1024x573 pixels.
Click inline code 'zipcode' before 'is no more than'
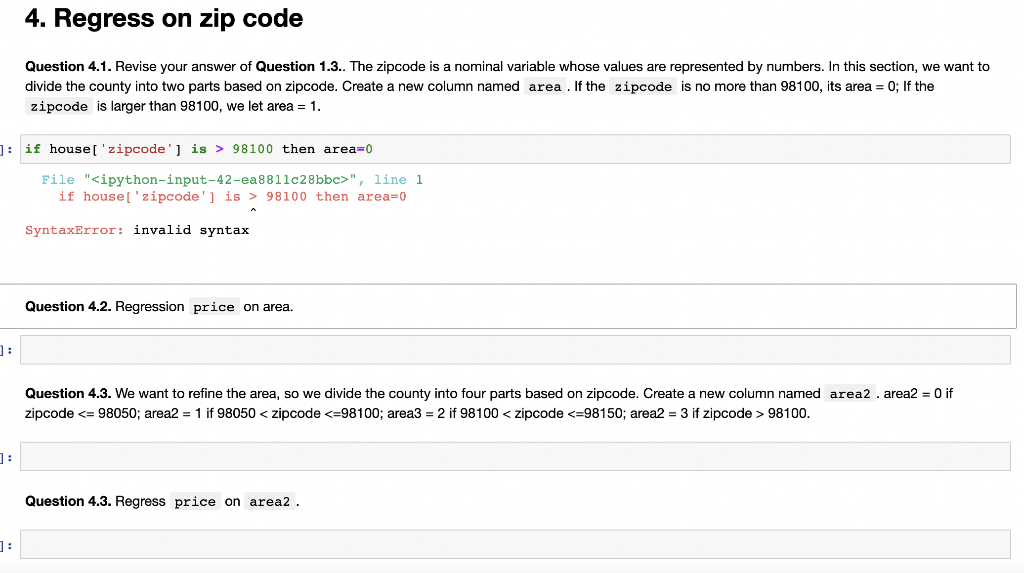643,86
